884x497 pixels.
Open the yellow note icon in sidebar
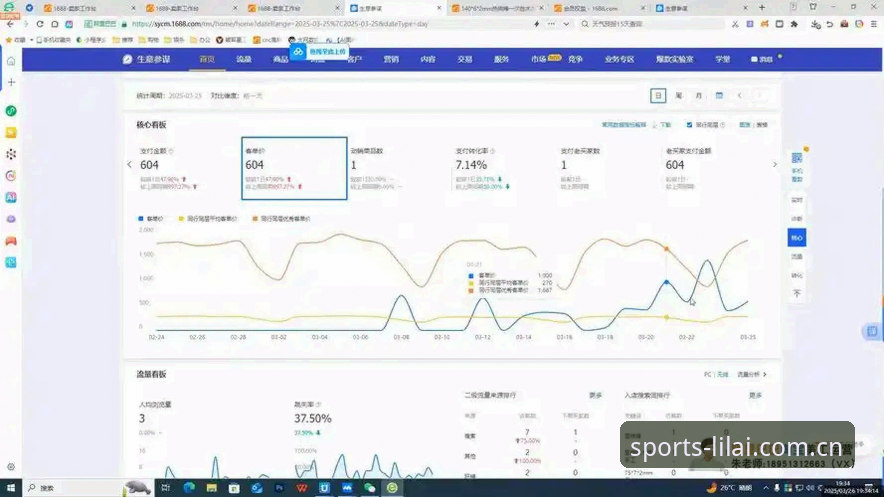coord(11,132)
